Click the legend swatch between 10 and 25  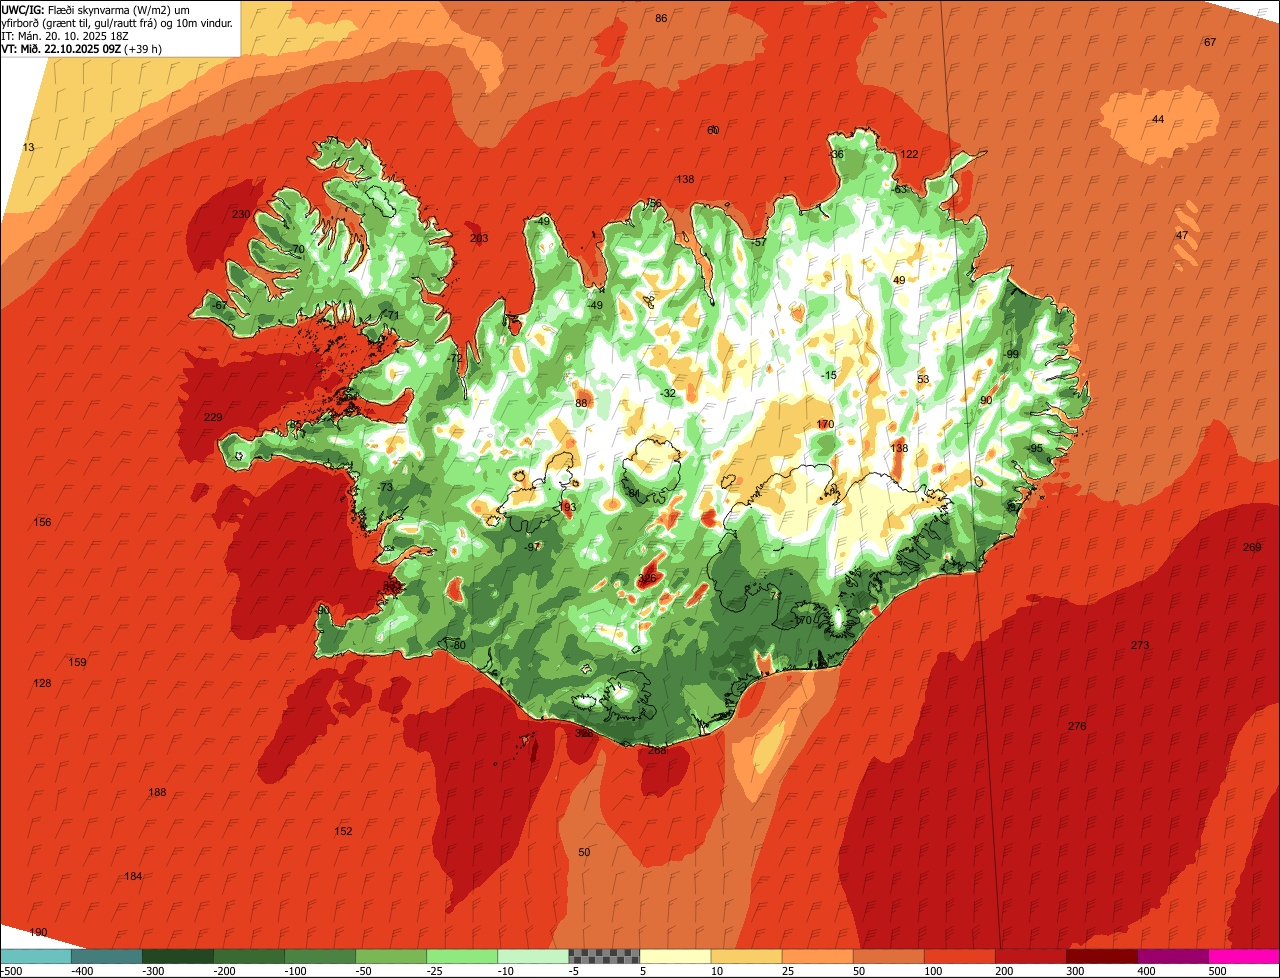click(746, 956)
